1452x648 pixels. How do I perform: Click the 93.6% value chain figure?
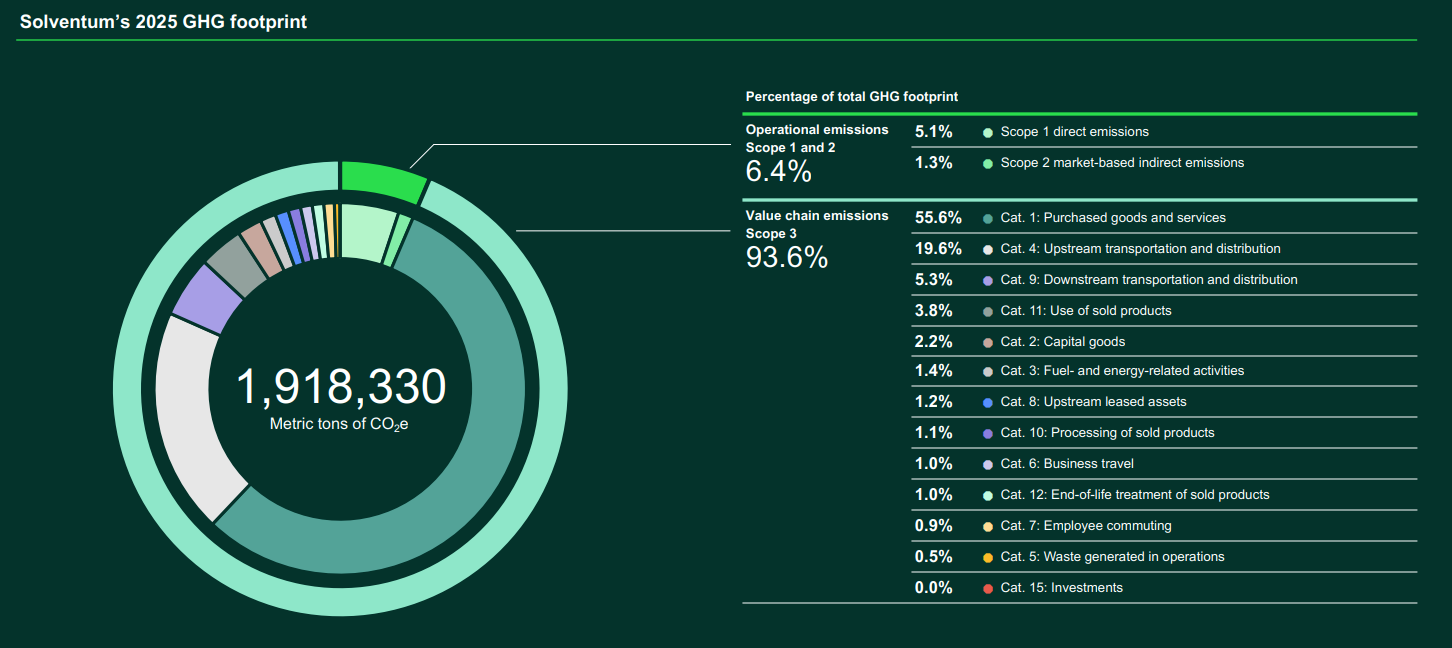(x=787, y=258)
